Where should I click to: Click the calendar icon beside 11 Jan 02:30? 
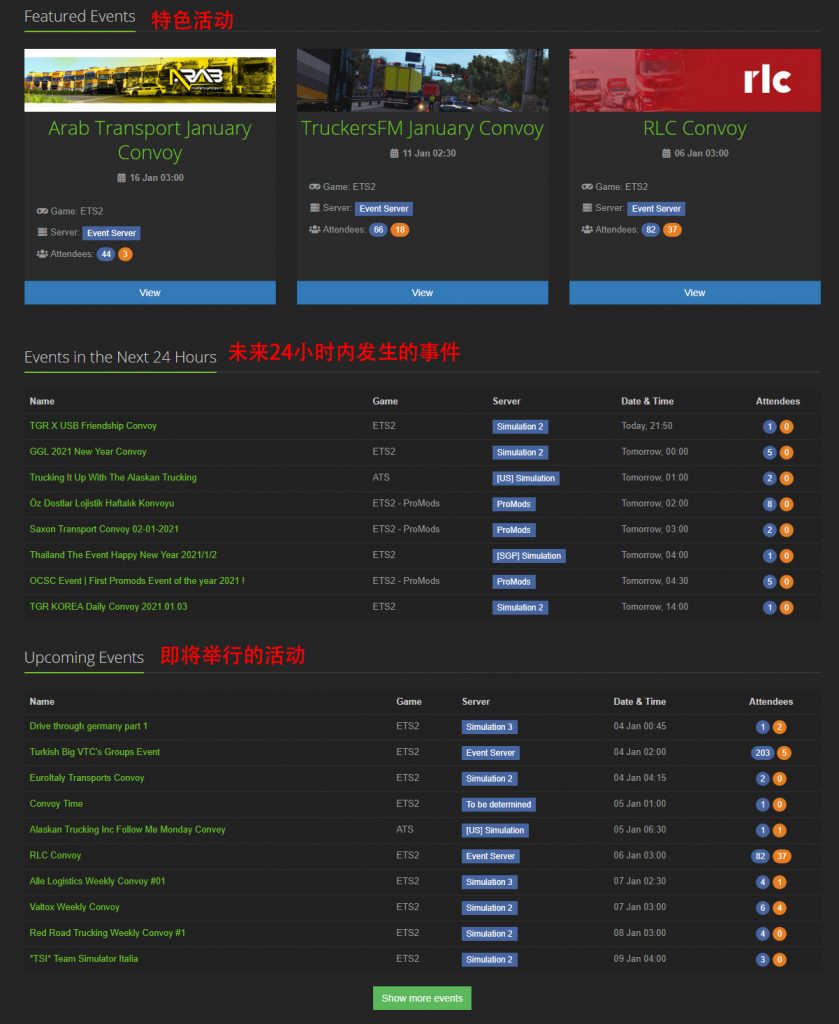(x=394, y=153)
